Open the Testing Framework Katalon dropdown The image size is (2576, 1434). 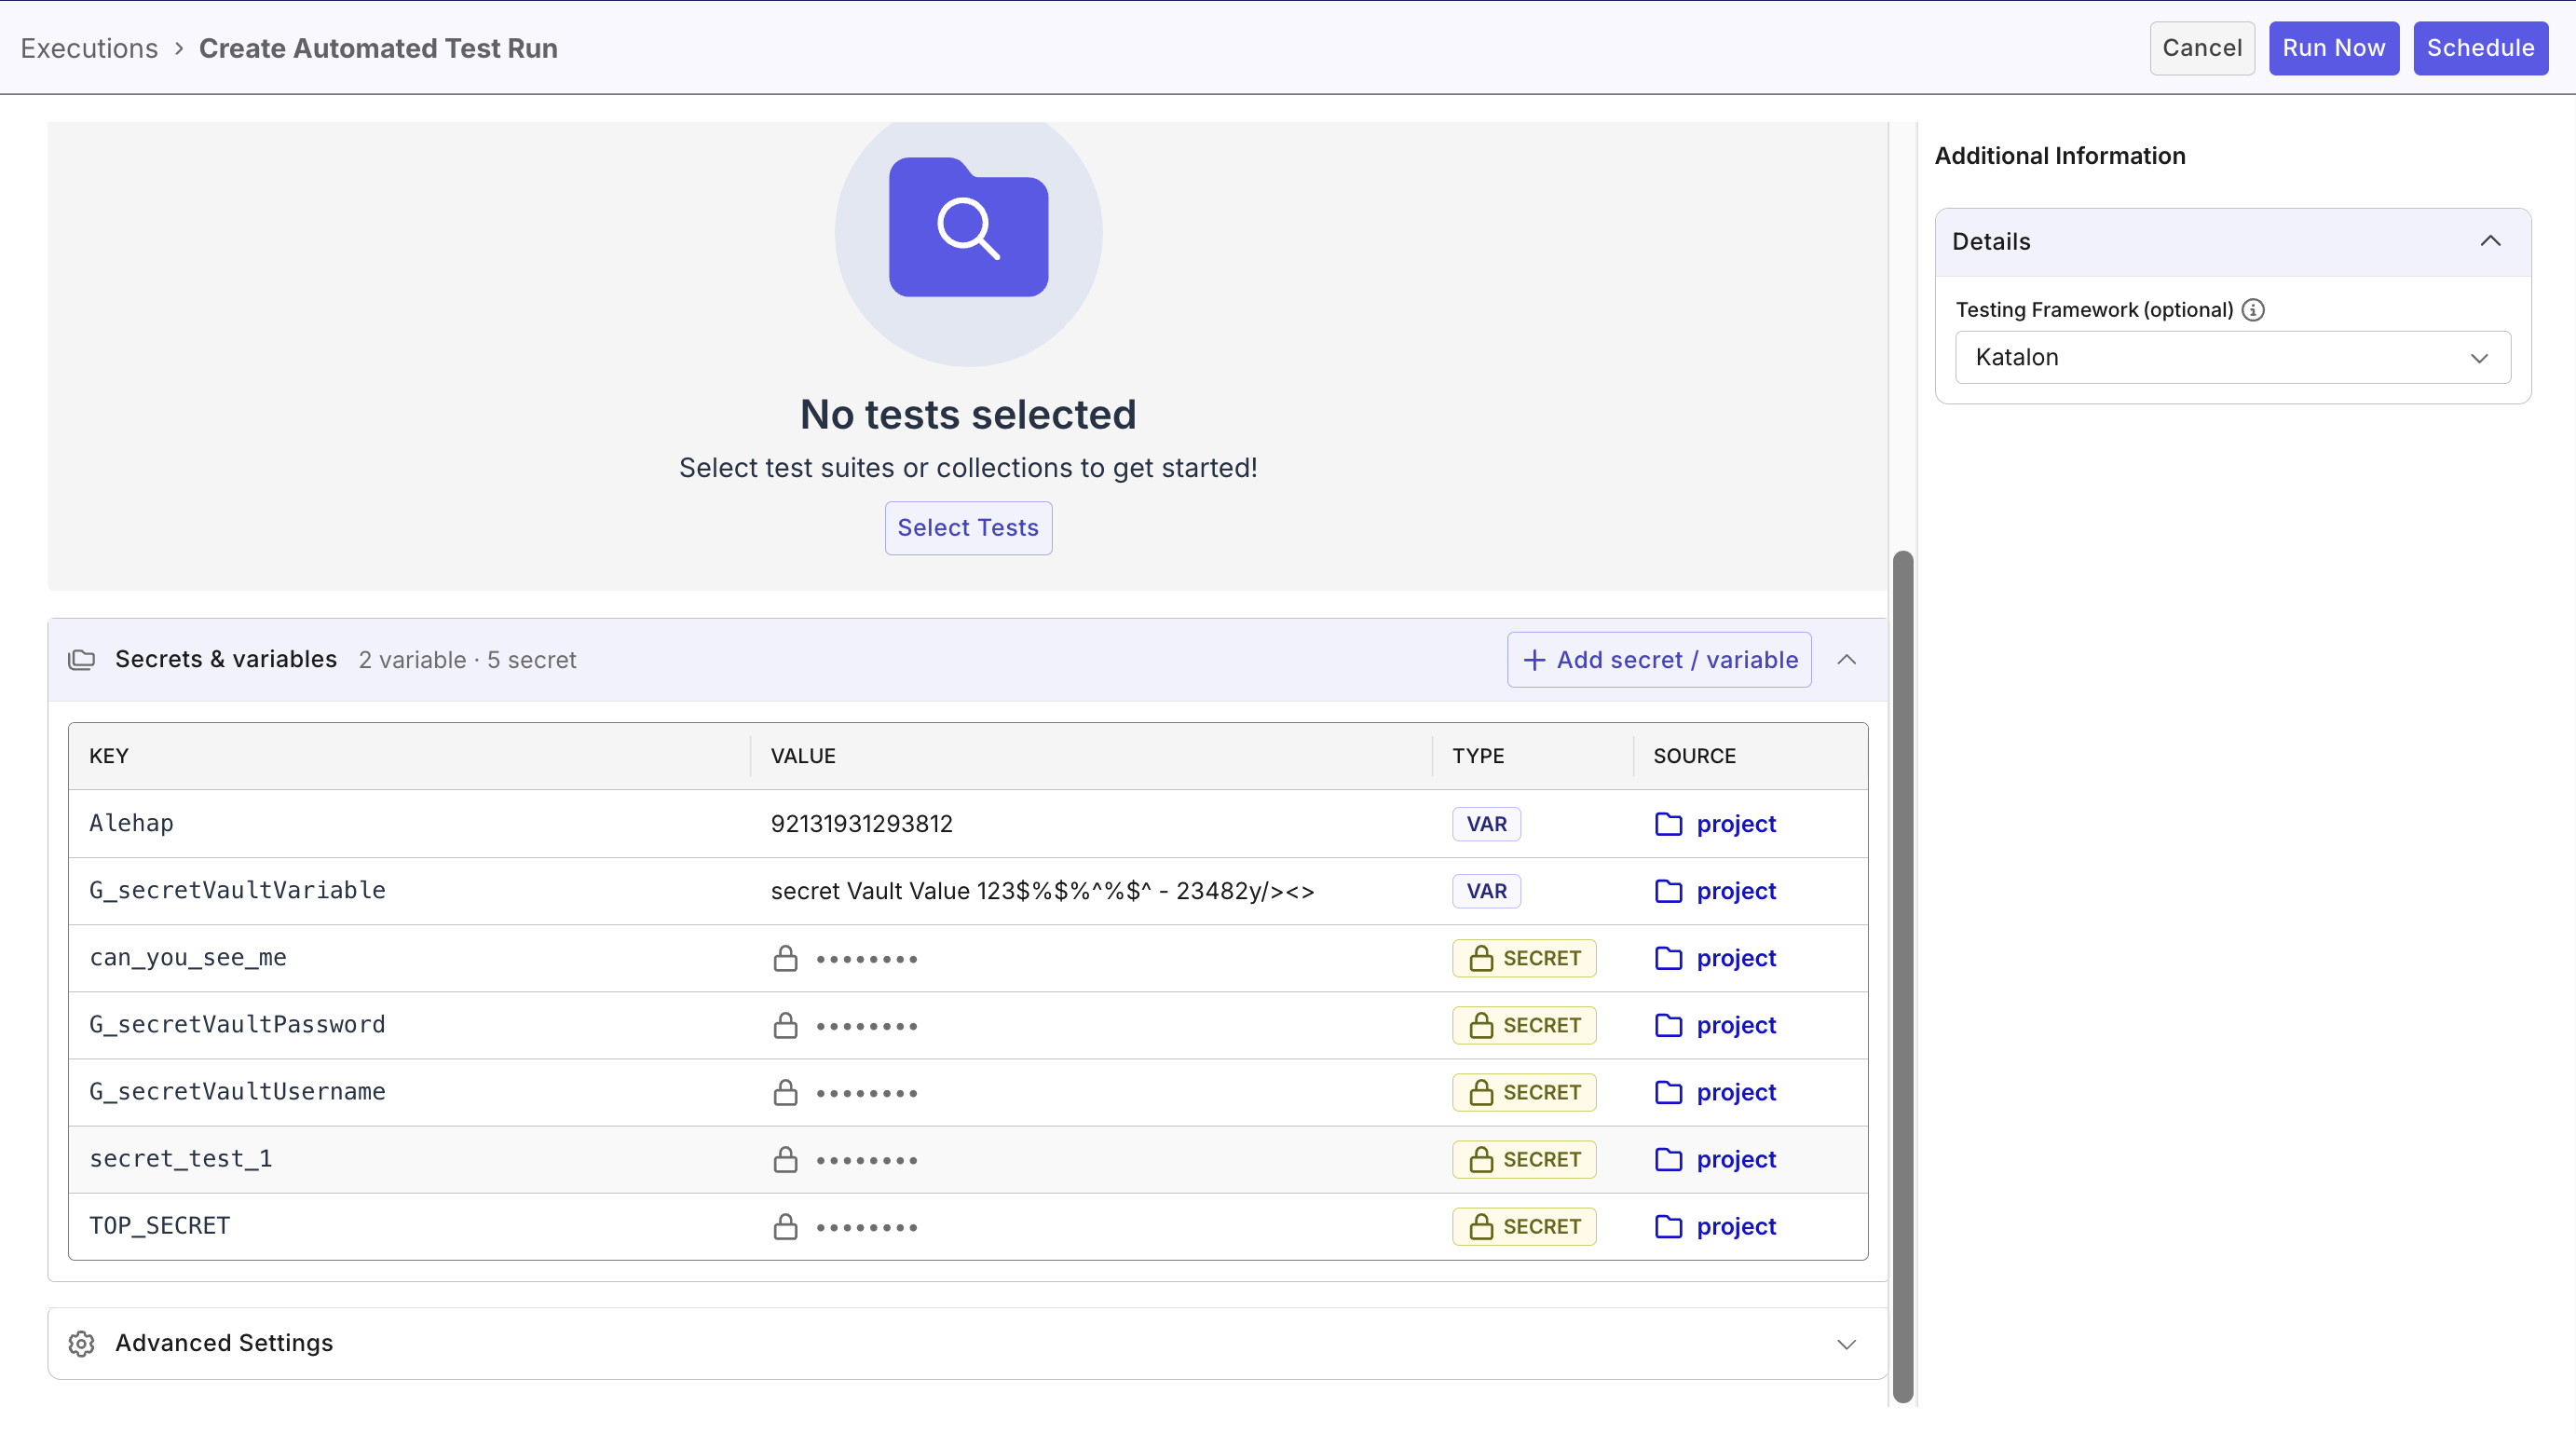(x=2232, y=357)
